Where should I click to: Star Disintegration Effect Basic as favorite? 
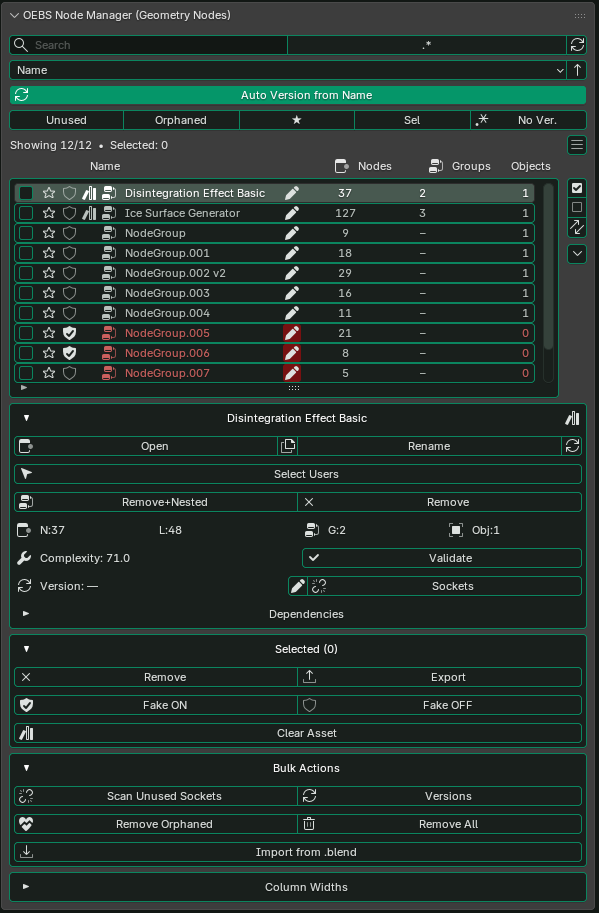point(49,193)
